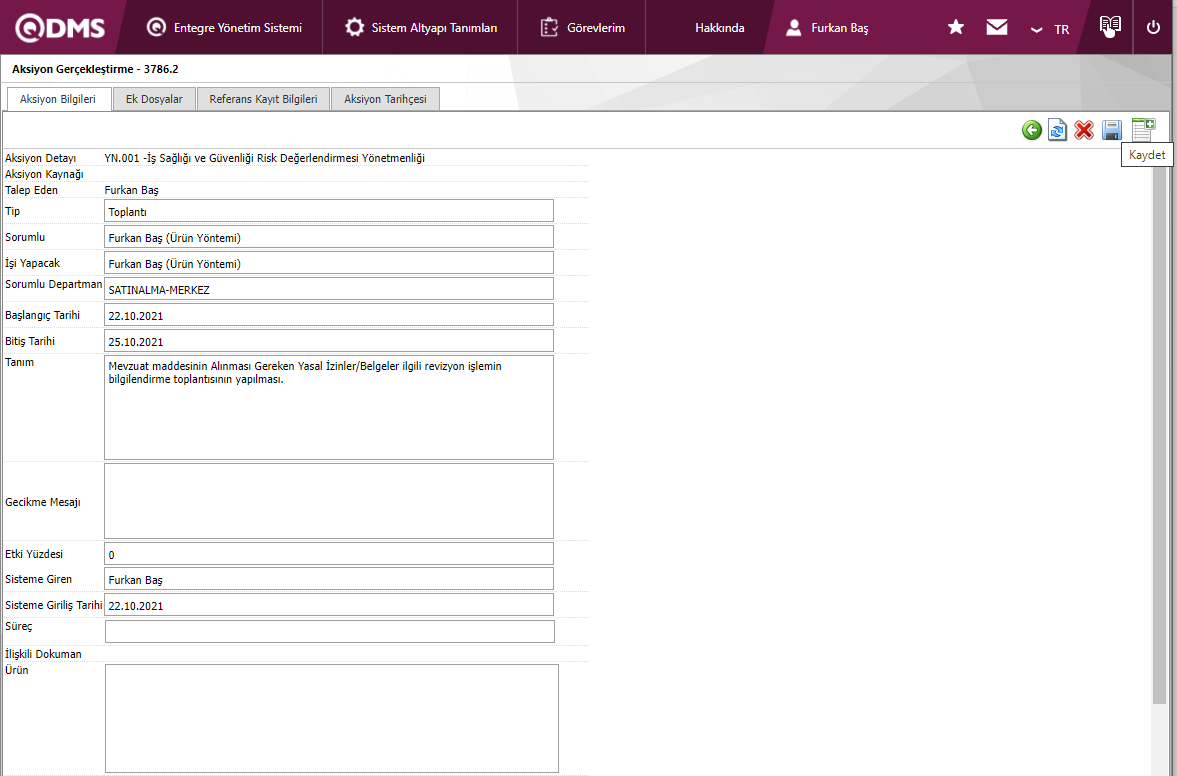Screen dimensions: 1177x776
Task: Click the blue refresh document icon
Action: click(1058, 130)
